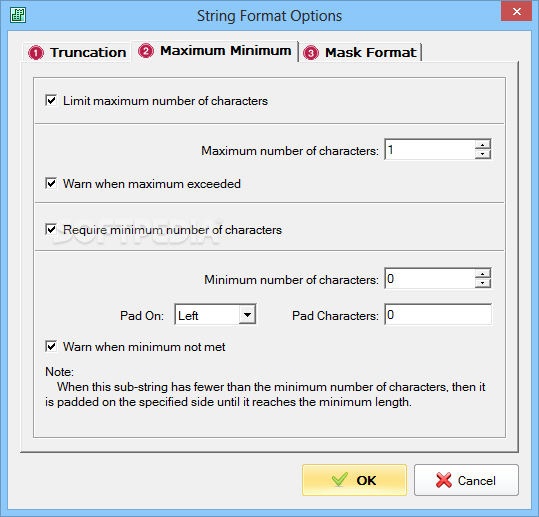Decrease maximum number of characters with down arrow
This screenshot has height=517, width=539.
483,154
